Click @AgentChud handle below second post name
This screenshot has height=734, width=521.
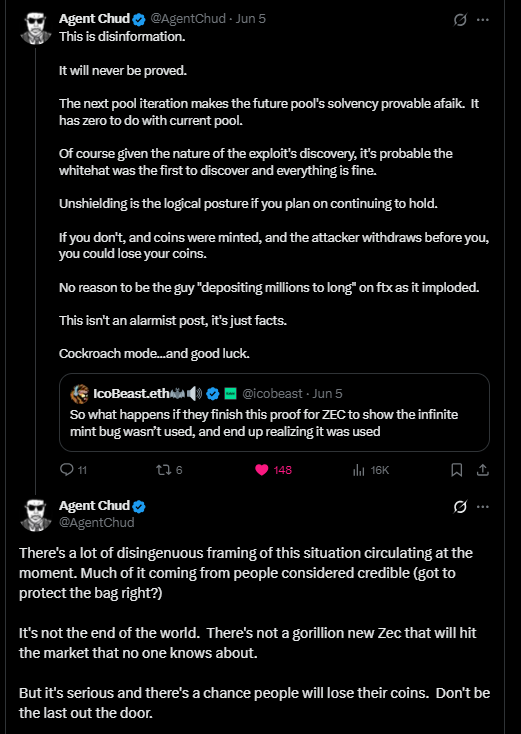(96, 522)
